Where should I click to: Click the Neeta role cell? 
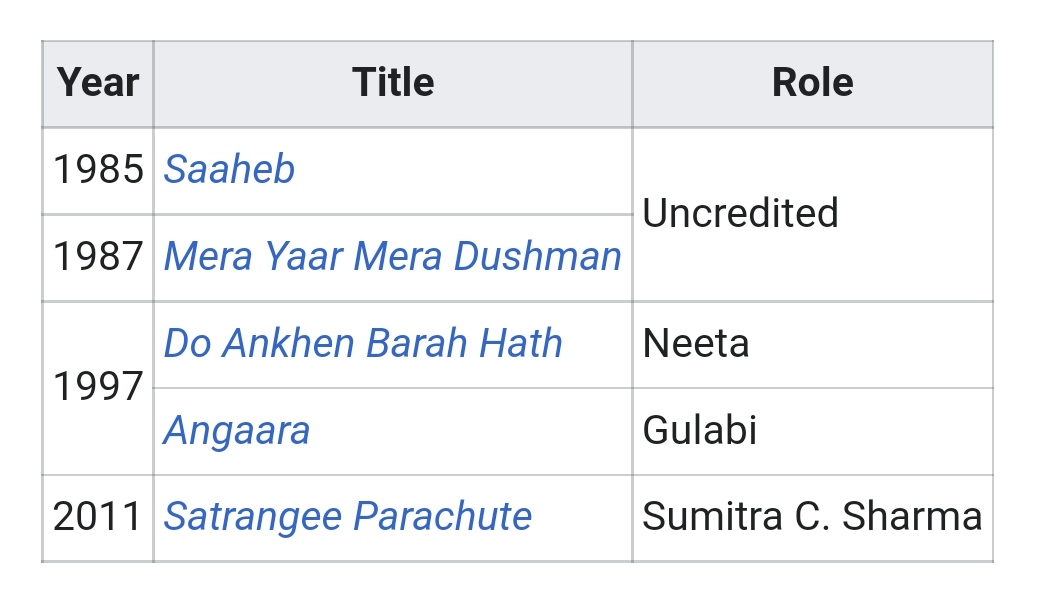pyautogui.click(x=812, y=345)
